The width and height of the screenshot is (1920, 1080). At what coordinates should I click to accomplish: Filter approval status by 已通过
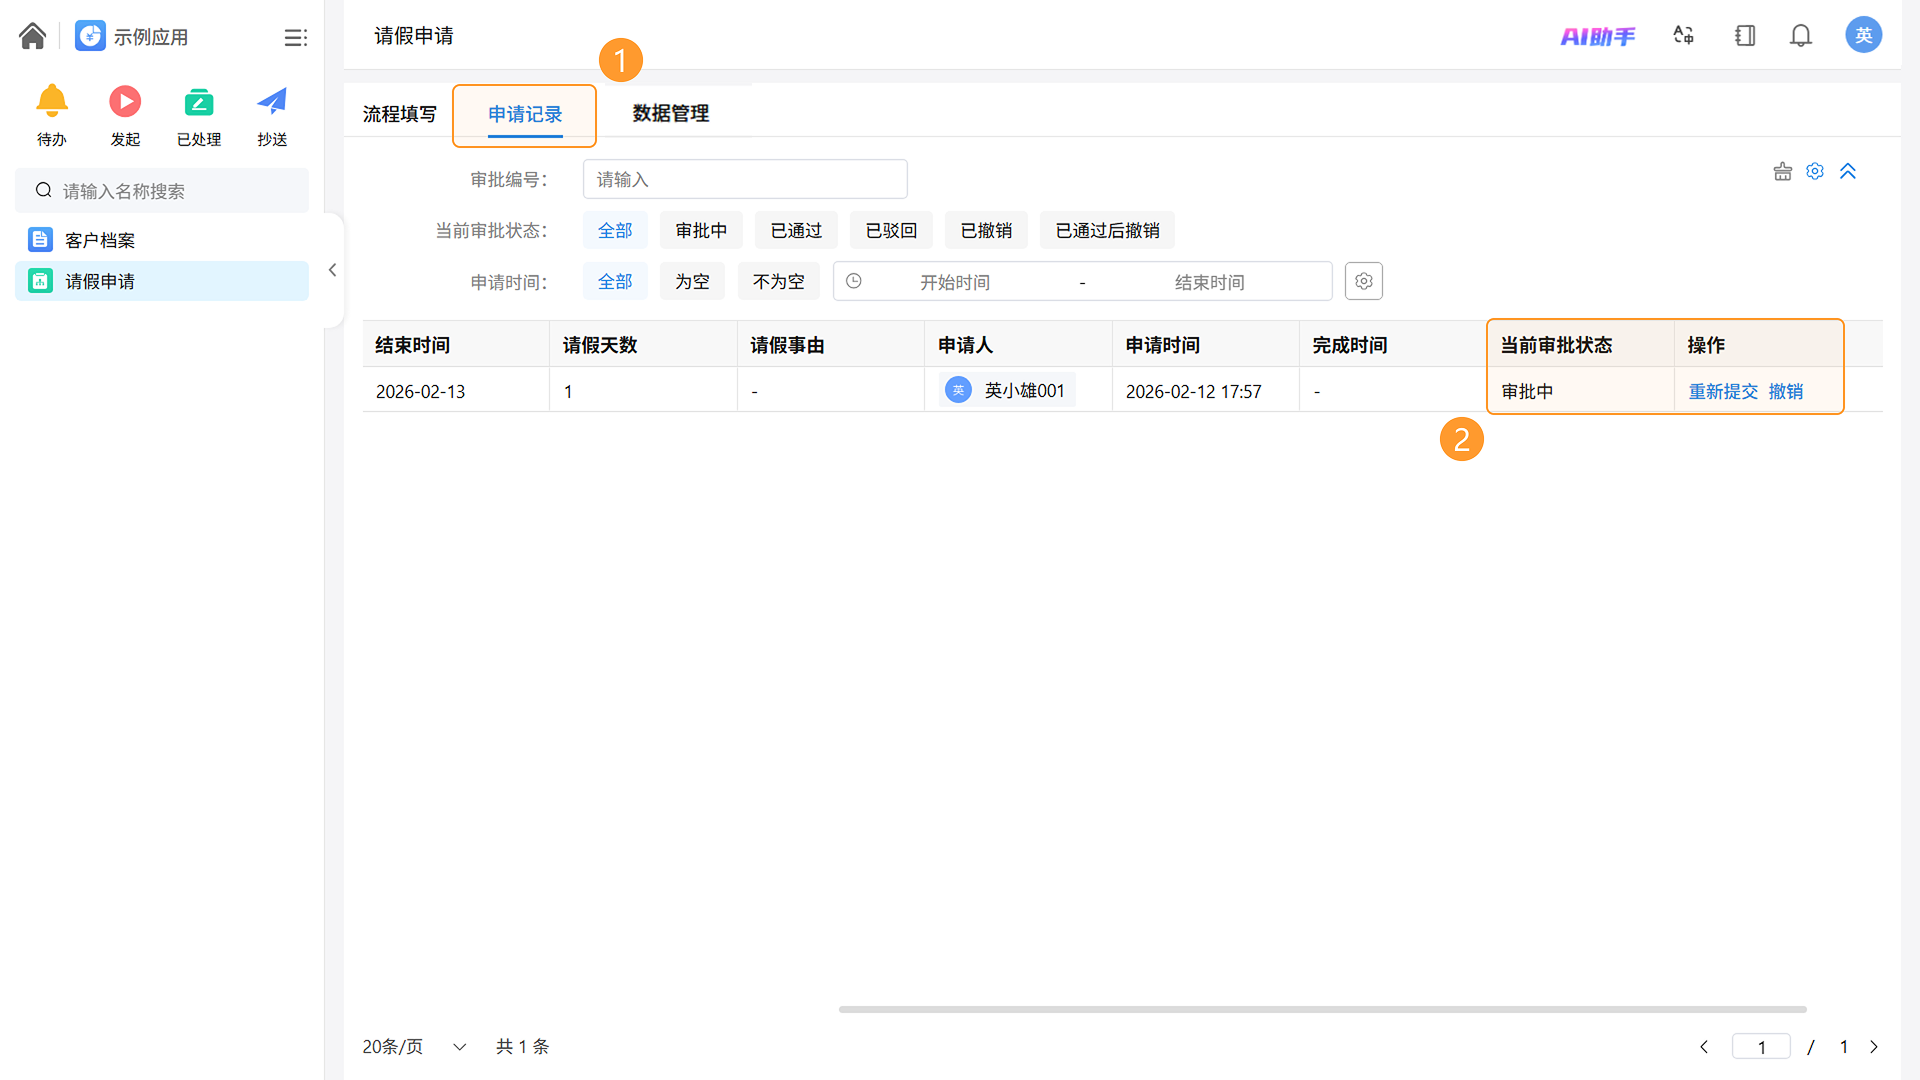796,231
